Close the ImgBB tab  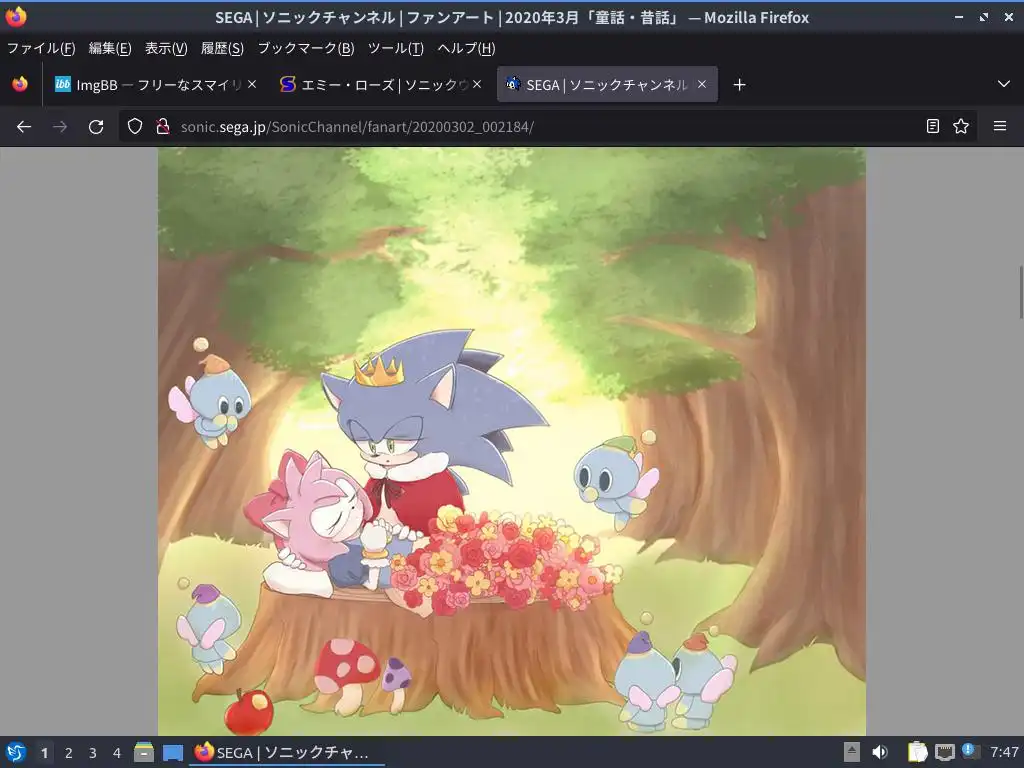click(252, 84)
